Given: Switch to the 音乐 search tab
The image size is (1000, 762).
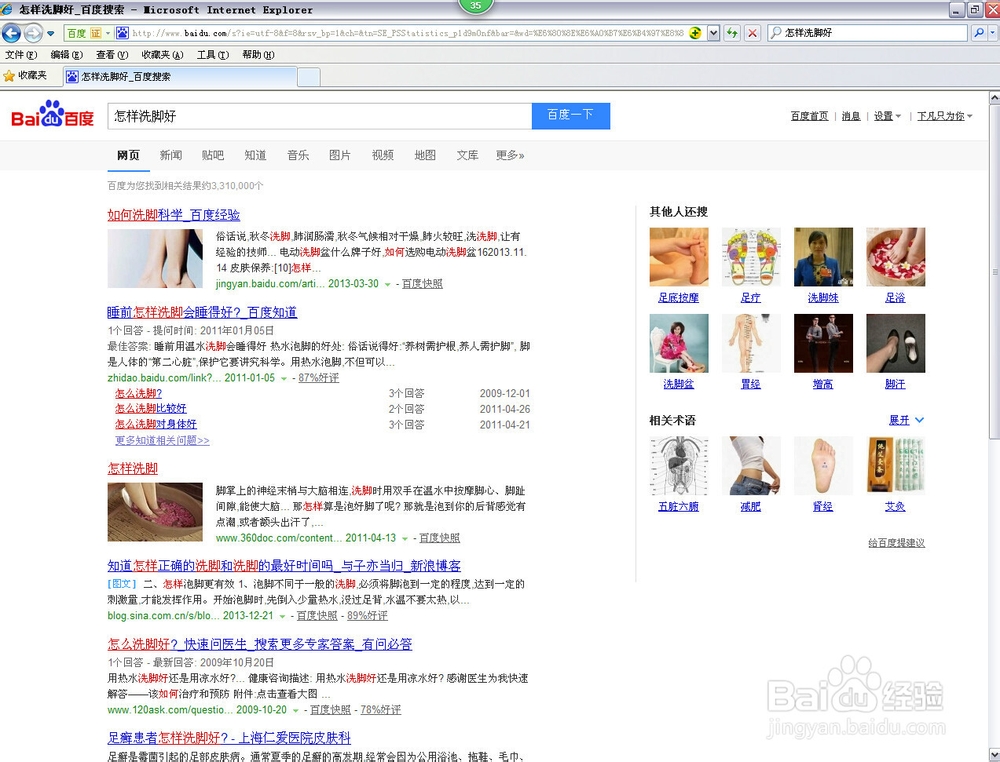Looking at the screenshot, I should tap(298, 155).
